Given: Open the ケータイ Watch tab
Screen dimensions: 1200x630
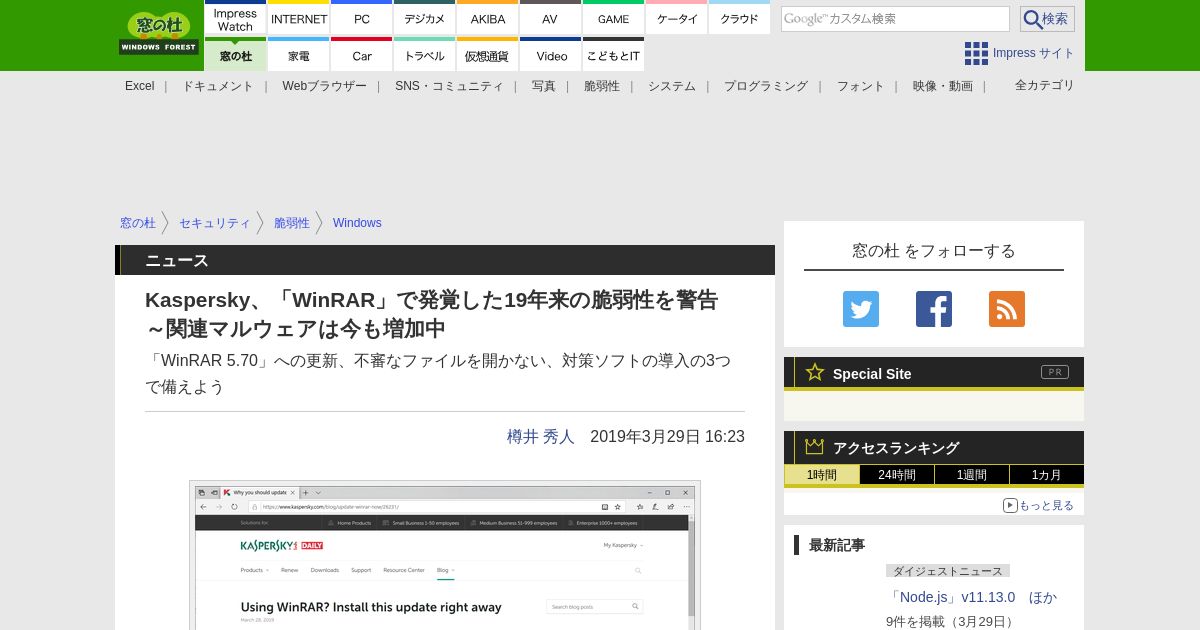Looking at the screenshot, I should (677, 18).
